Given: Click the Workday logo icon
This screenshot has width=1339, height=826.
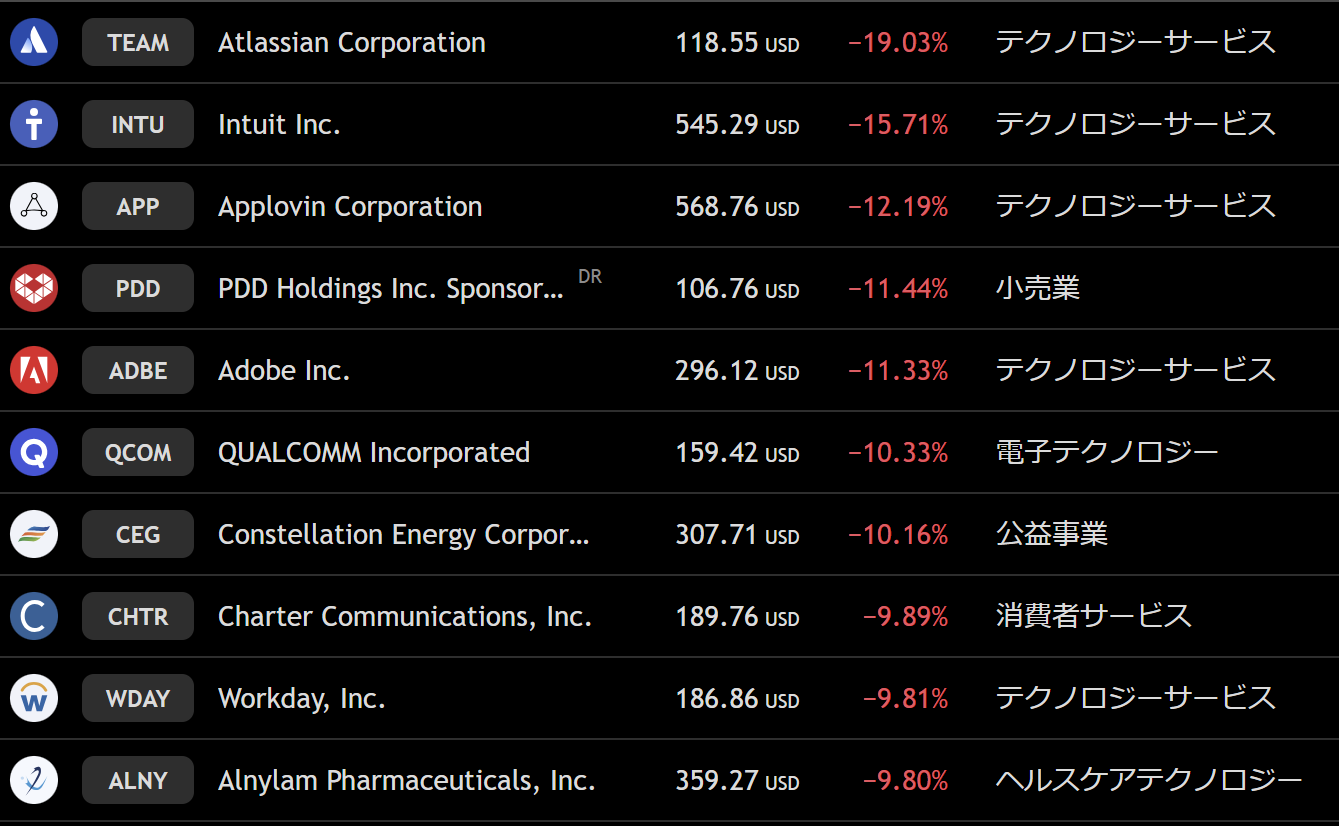Looking at the screenshot, I should [x=34, y=699].
